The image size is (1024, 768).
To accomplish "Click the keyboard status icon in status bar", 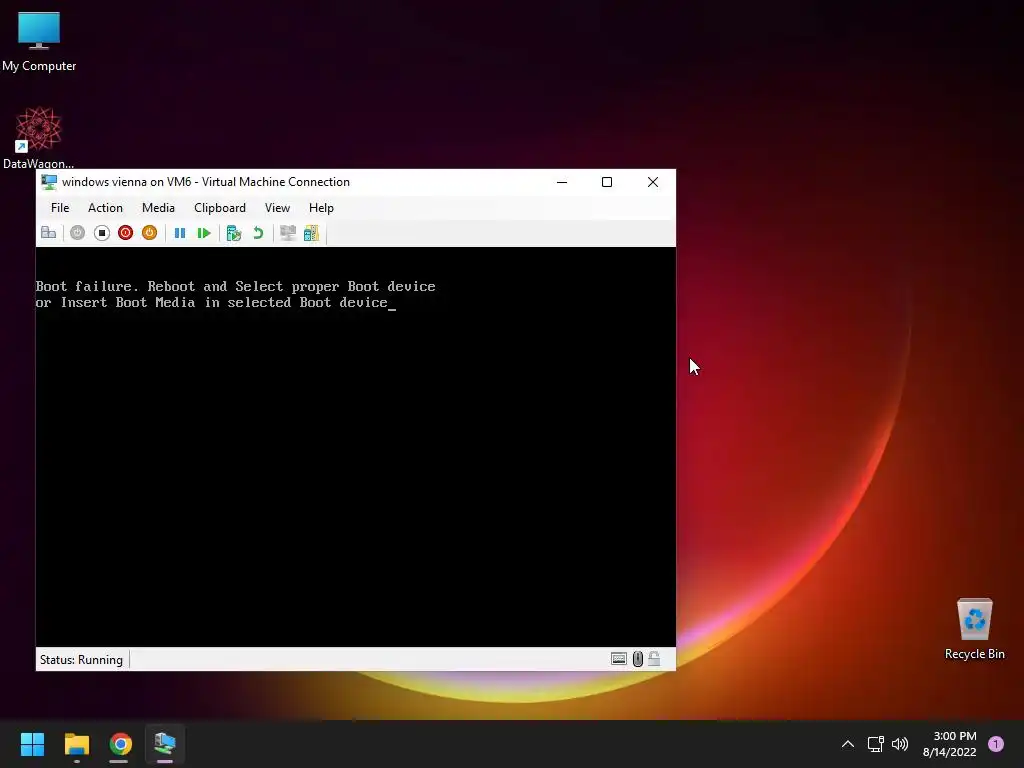I will tap(618, 659).
